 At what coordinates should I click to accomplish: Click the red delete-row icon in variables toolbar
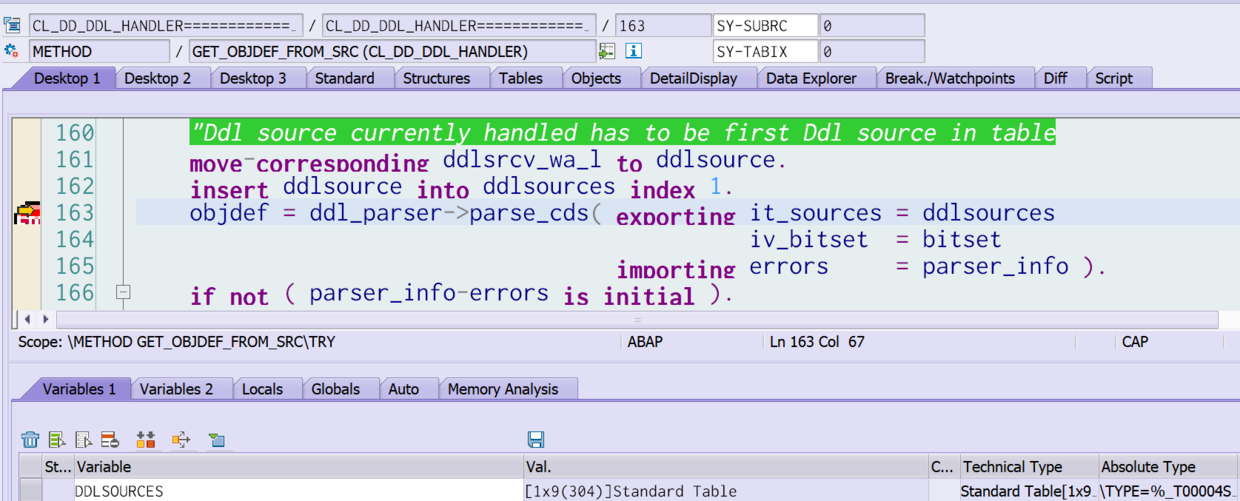coord(110,439)
